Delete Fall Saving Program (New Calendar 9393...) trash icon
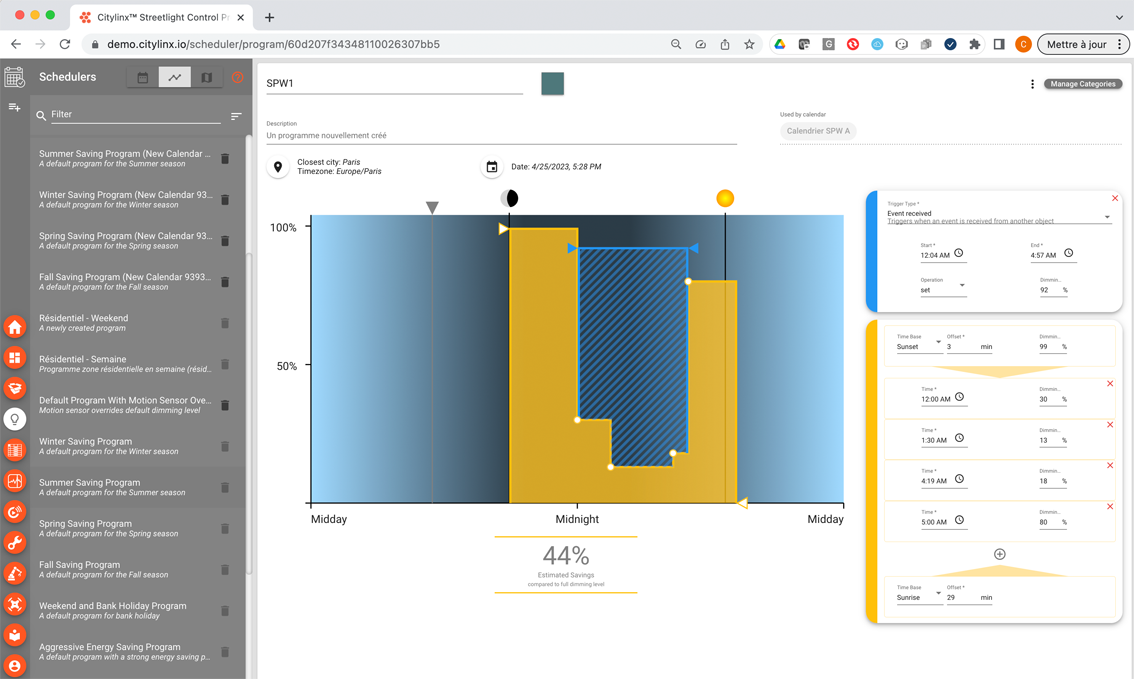This screenshot has height=679, width=1134. pos(225,282)
